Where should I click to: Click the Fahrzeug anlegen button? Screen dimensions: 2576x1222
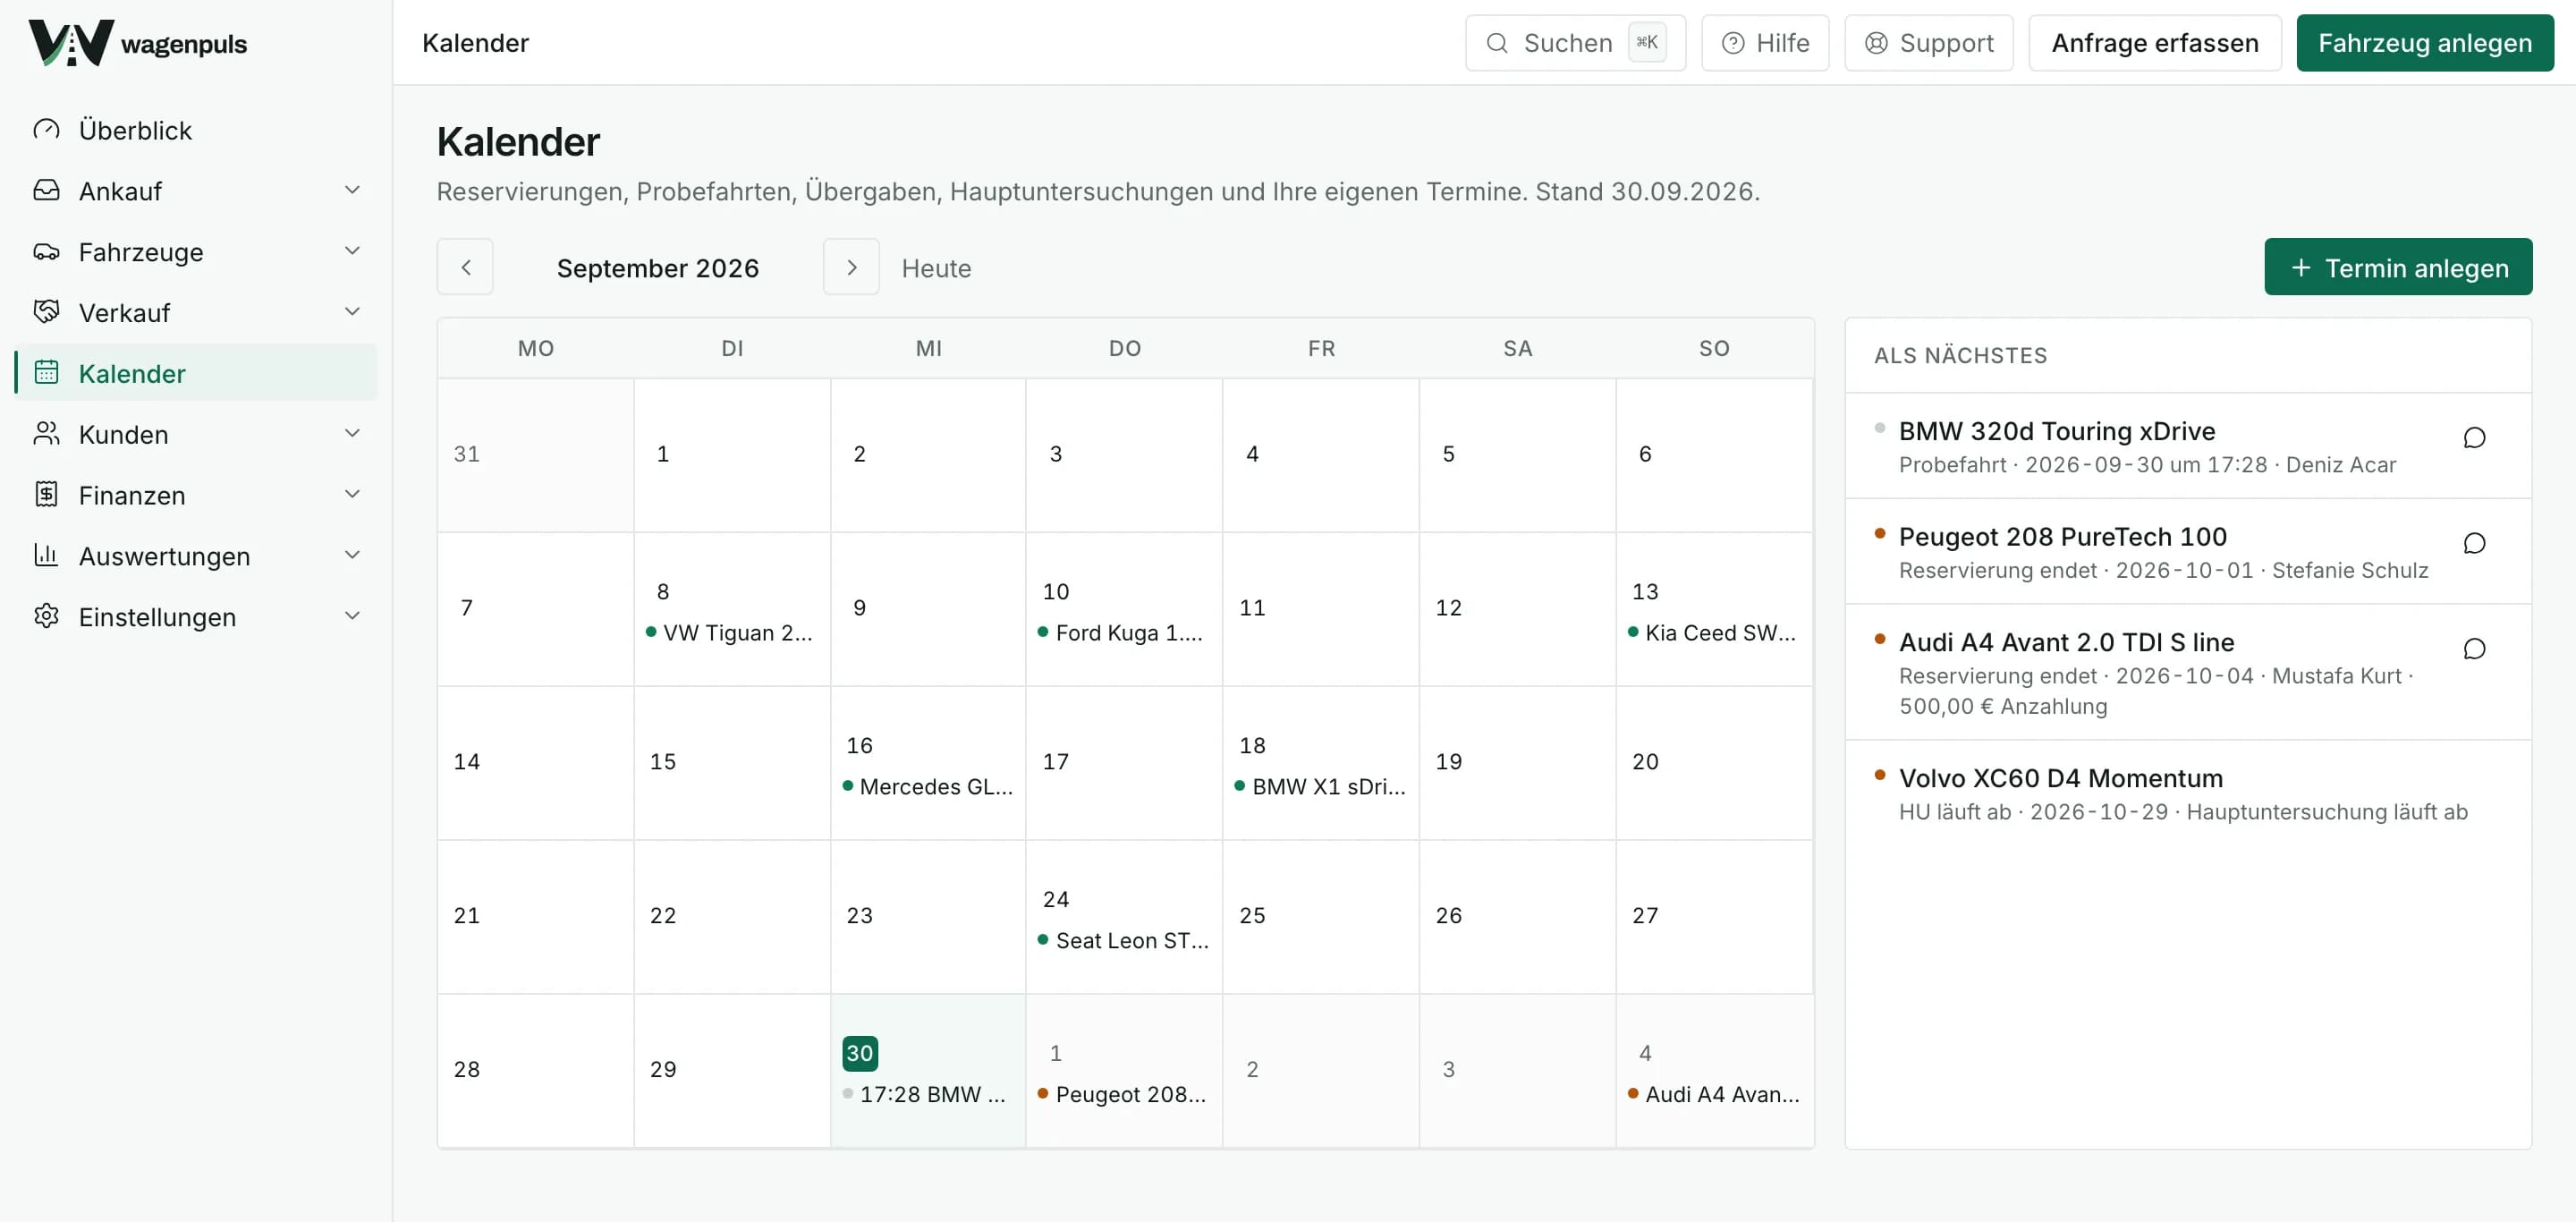click(x=2425, y=43)
